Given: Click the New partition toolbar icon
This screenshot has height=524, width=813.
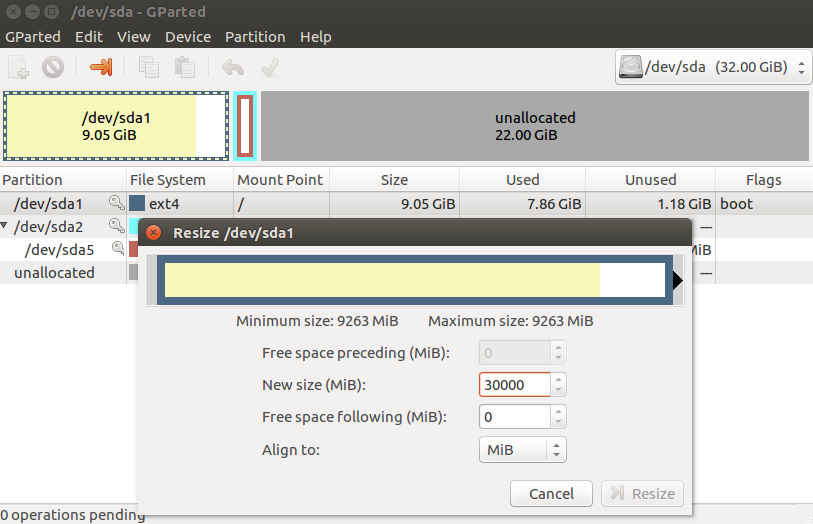Looking at the screenshot, I should pyautogui.click(x=19, y=67).
